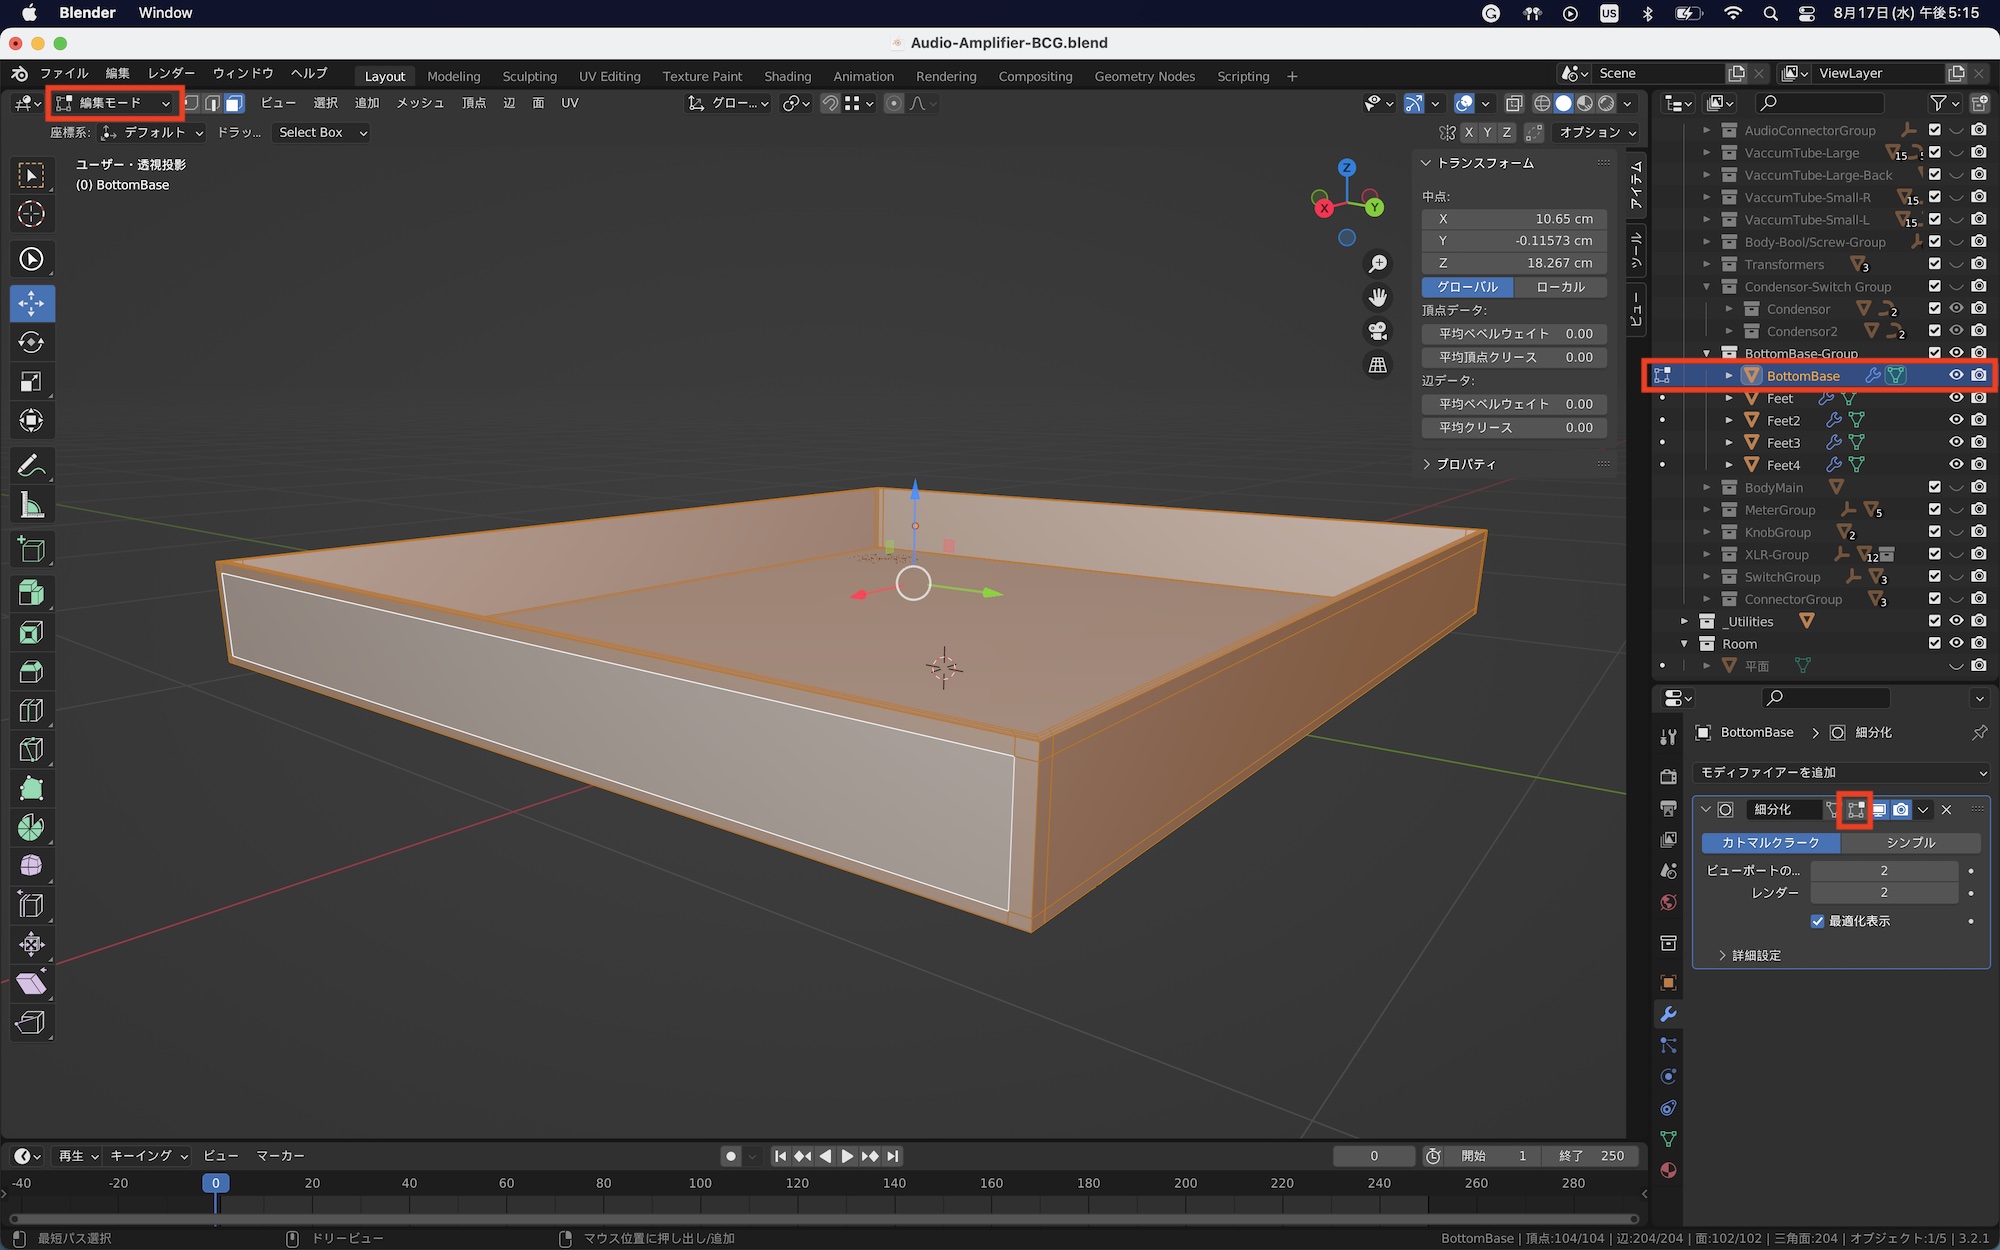Select the Extrude Region tool
The height and width of the screenshot is (1250, 2000).
31,594
